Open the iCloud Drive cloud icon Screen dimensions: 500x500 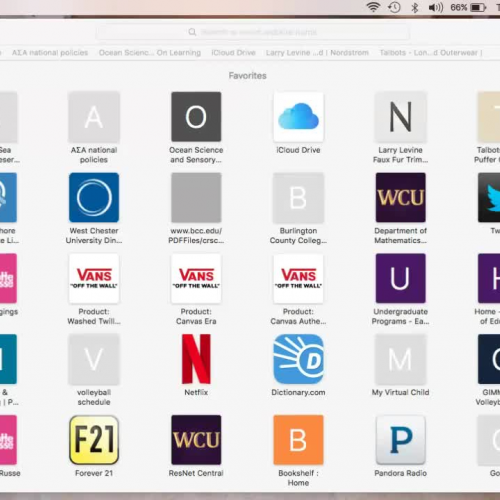[x=298, y=117]
